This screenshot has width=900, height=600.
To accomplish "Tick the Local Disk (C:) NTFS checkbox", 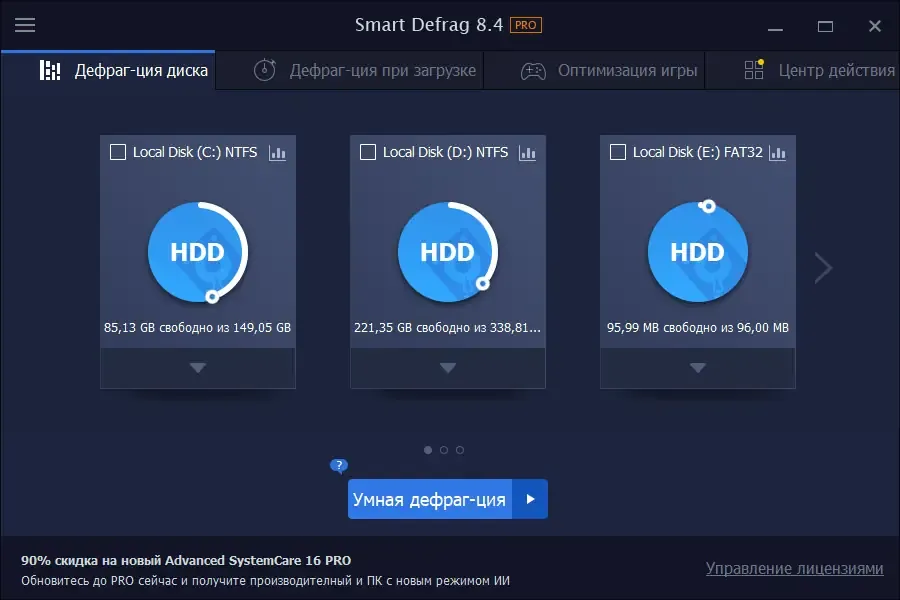I will click(x=118, y=152).
